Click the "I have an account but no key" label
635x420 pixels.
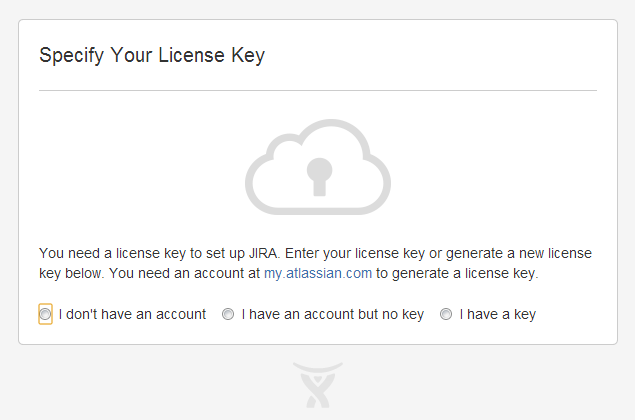[x=332, y=314]
